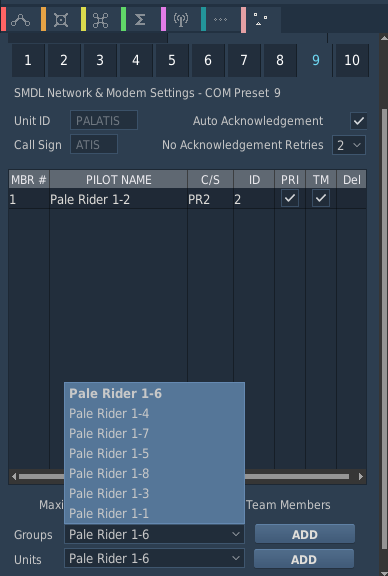Image resolution: width=388 pixels, height=576 pixels.
Task: Select COM preset 9
Action: point(316,60)
